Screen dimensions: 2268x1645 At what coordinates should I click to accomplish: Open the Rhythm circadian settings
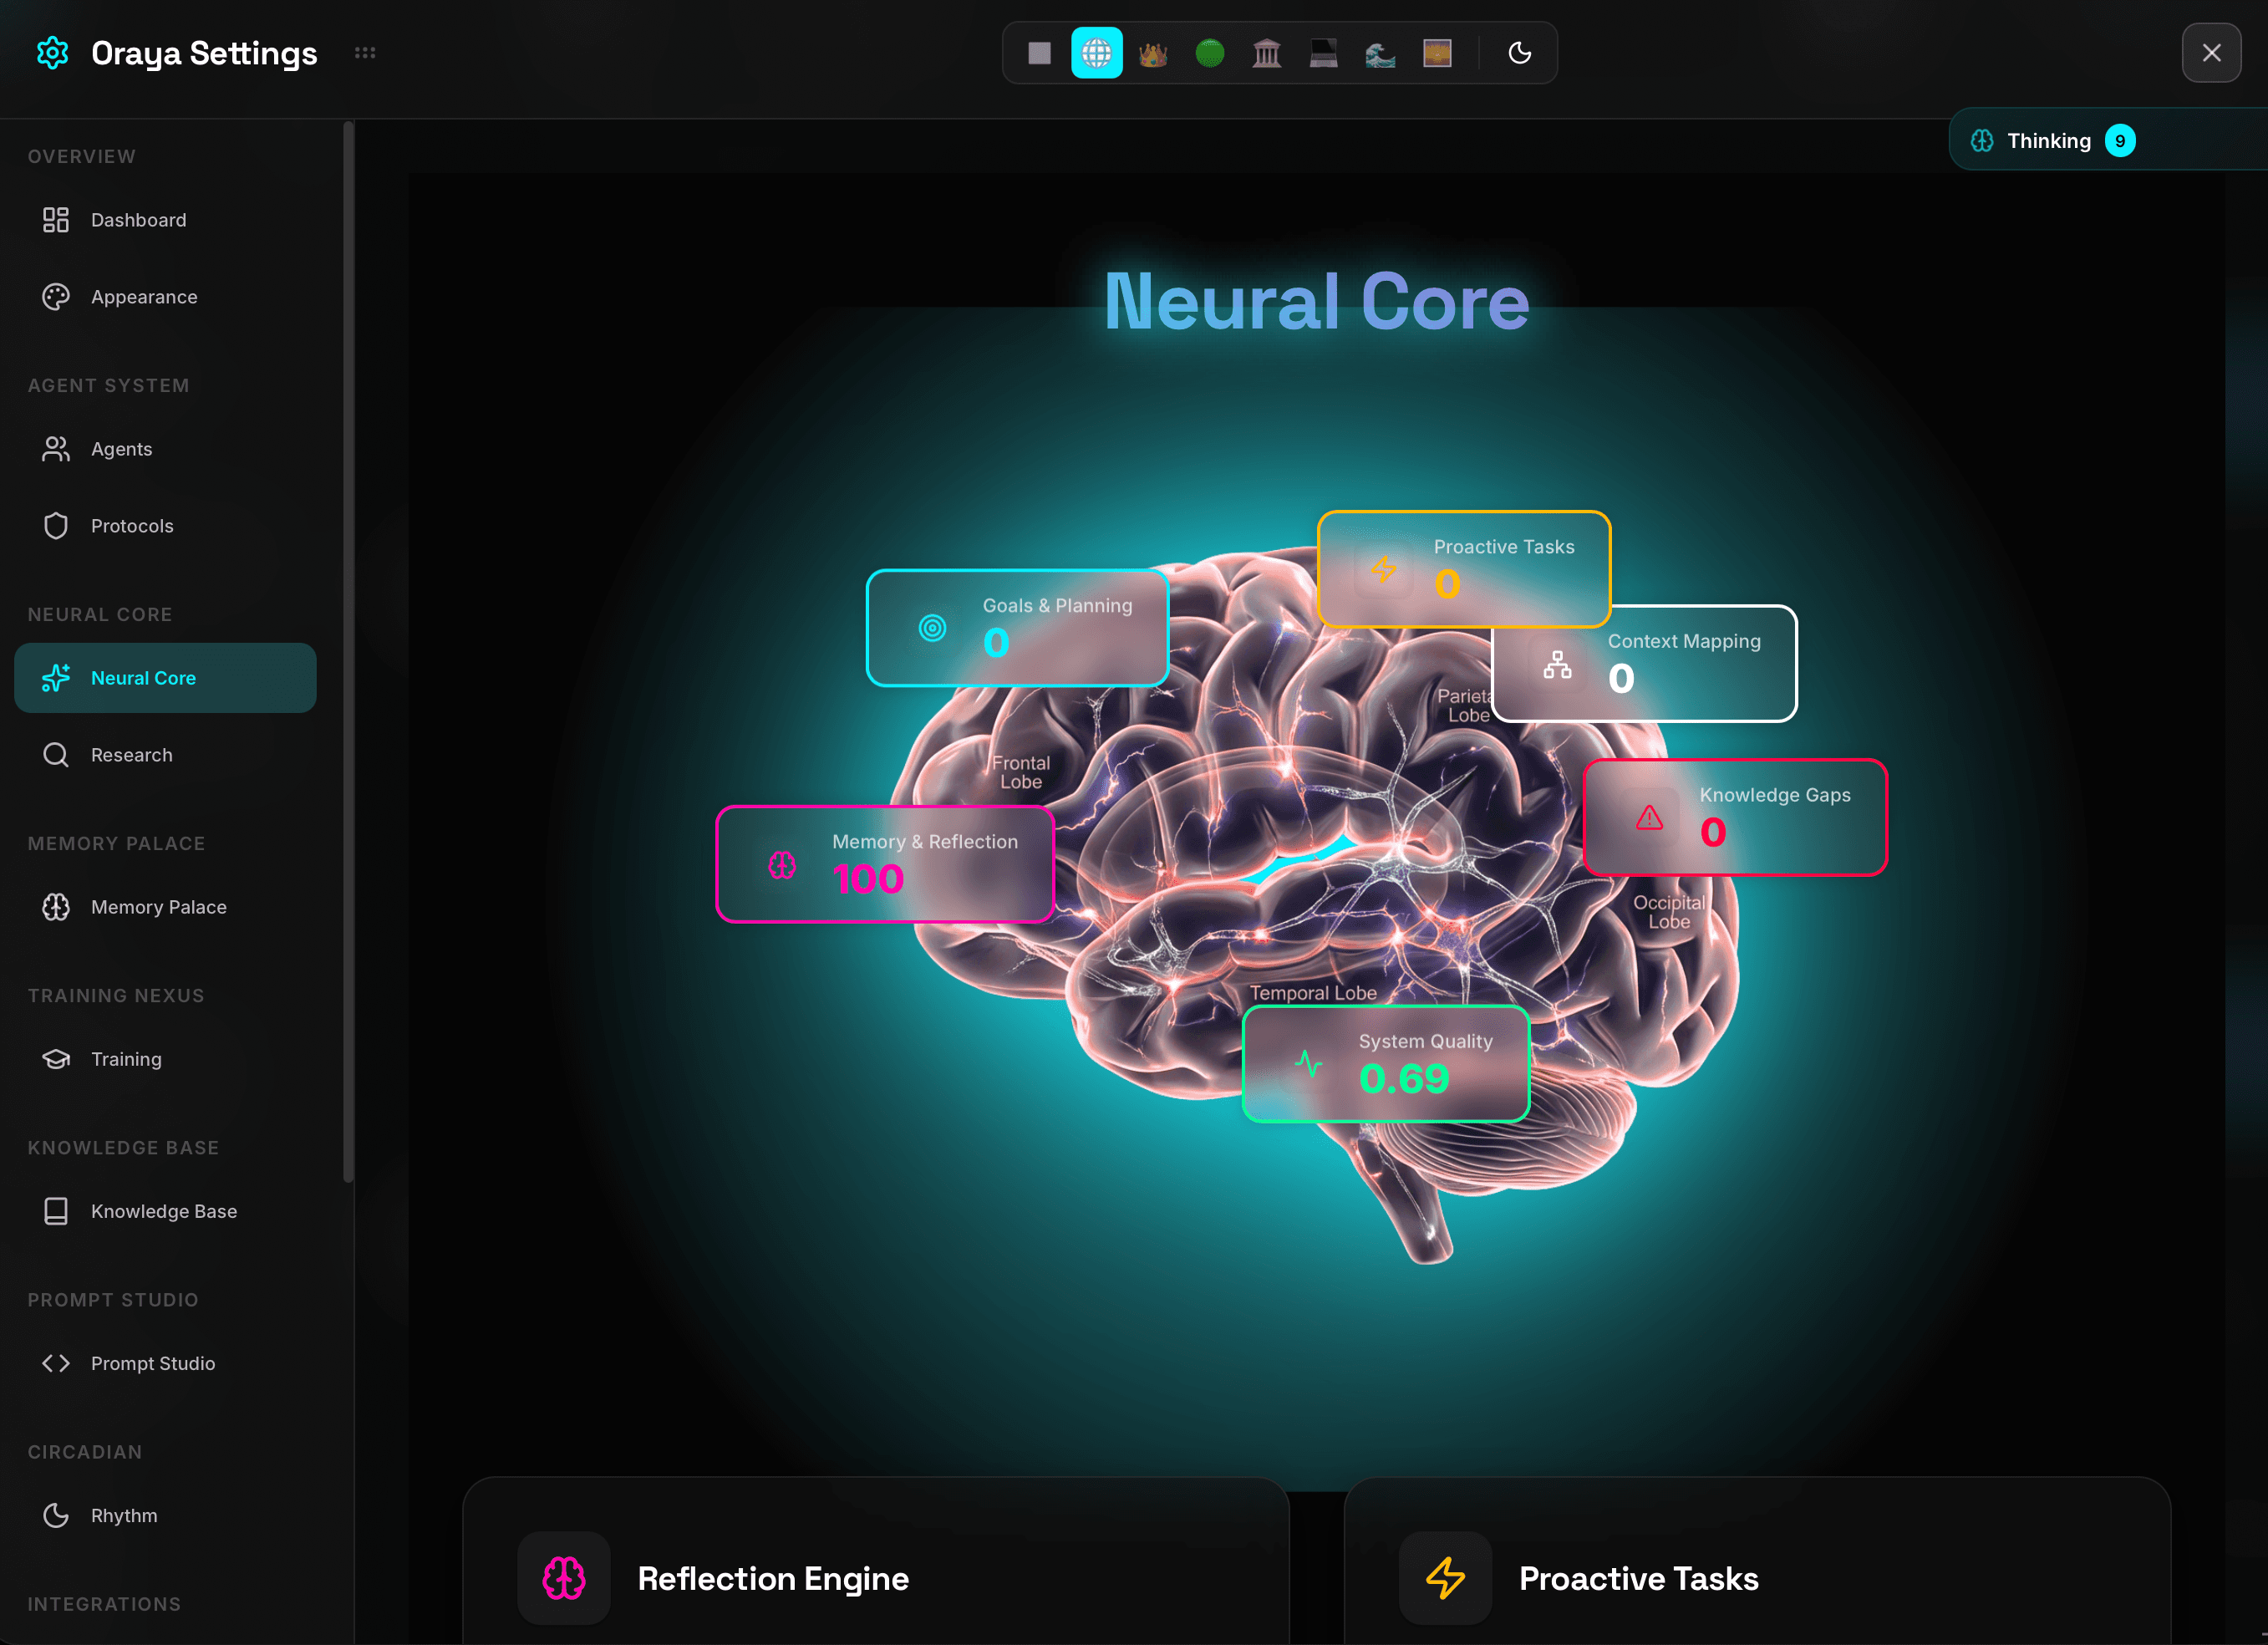coord(124,1514)
